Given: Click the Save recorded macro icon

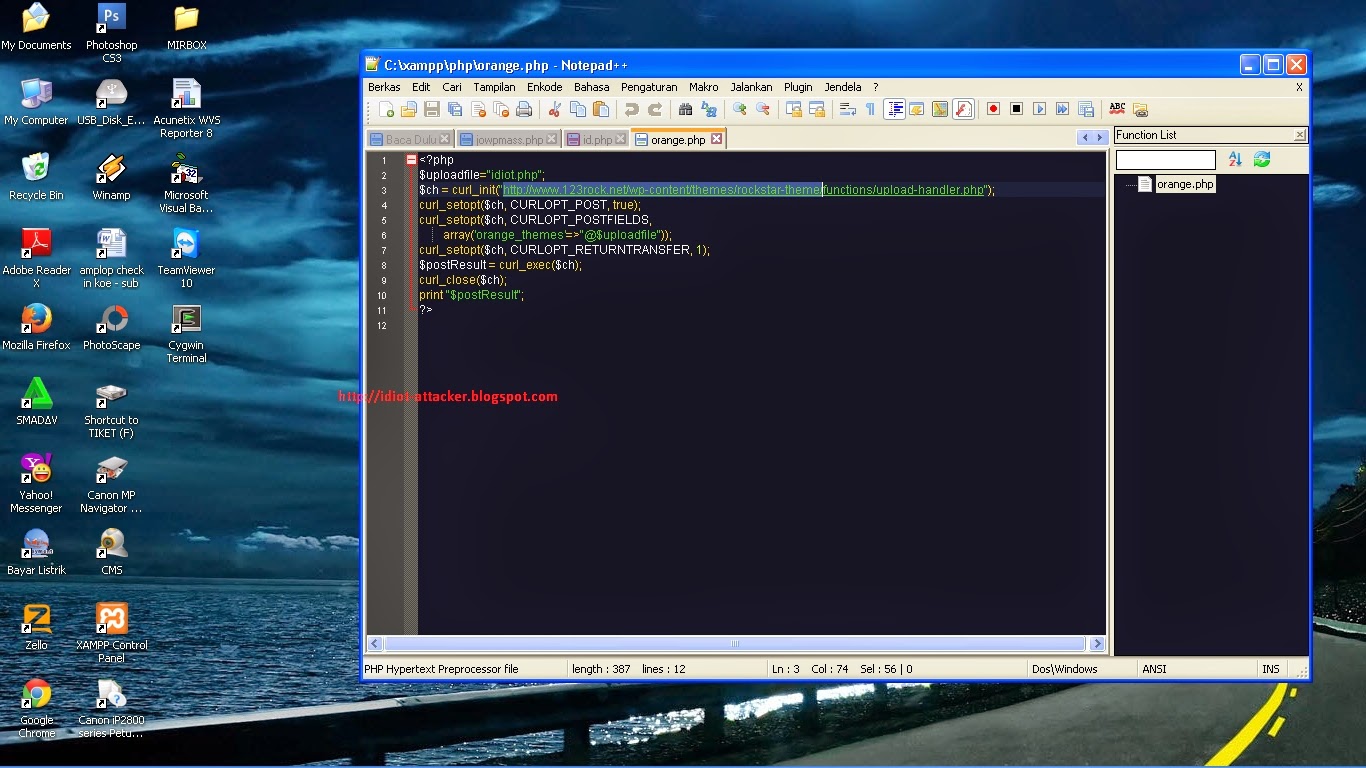Looking at the screenshot, I should tap(1085, 109).
